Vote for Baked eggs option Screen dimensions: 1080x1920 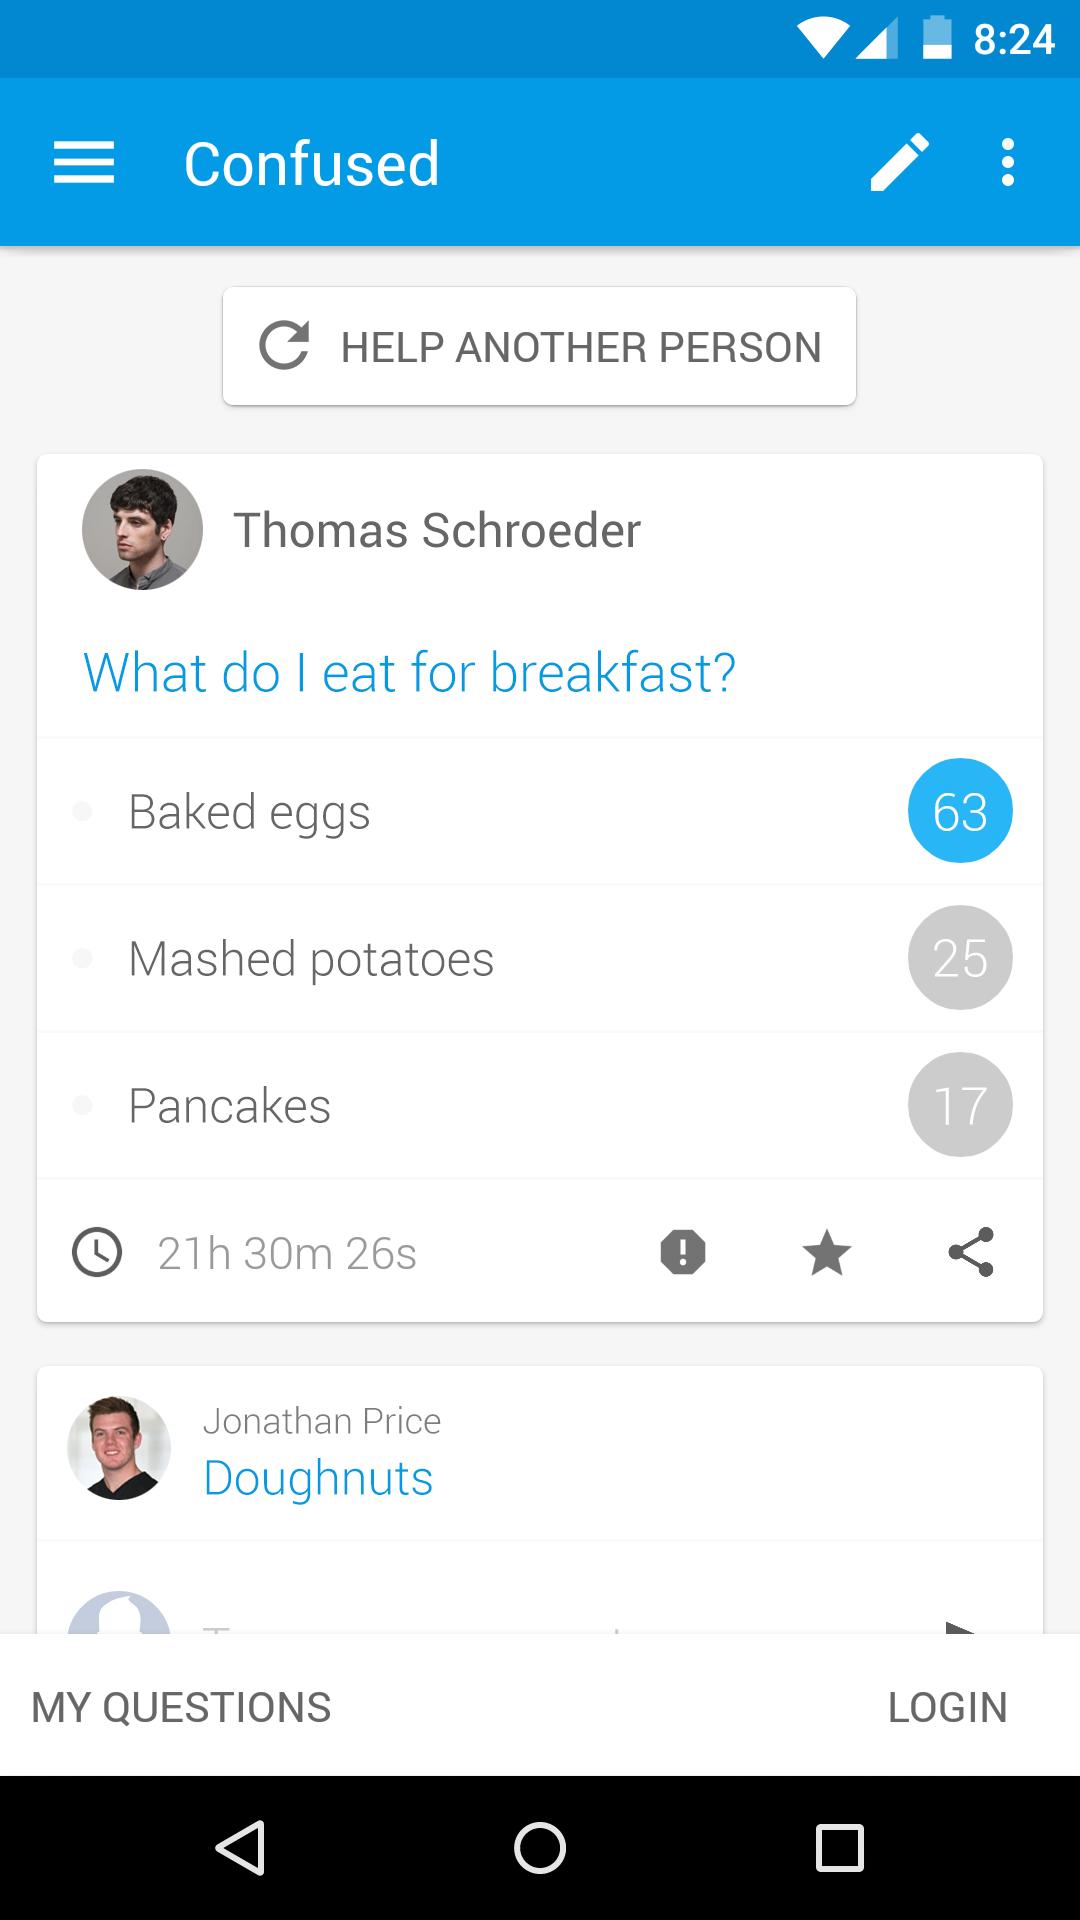tap(250, 812)
